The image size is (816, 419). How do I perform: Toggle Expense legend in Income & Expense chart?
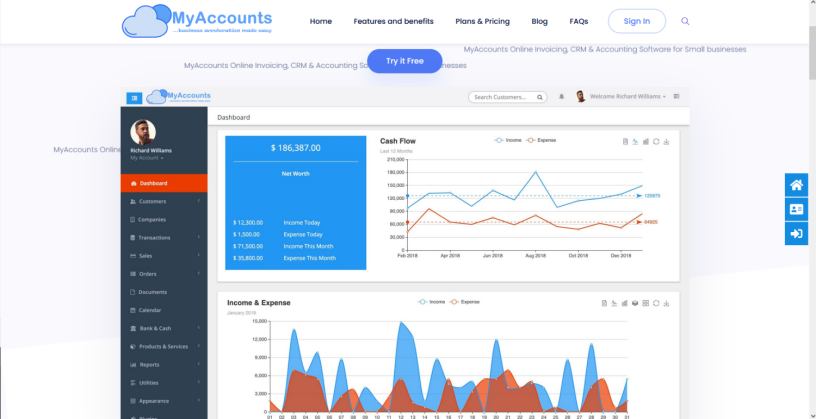pos(465,302)
